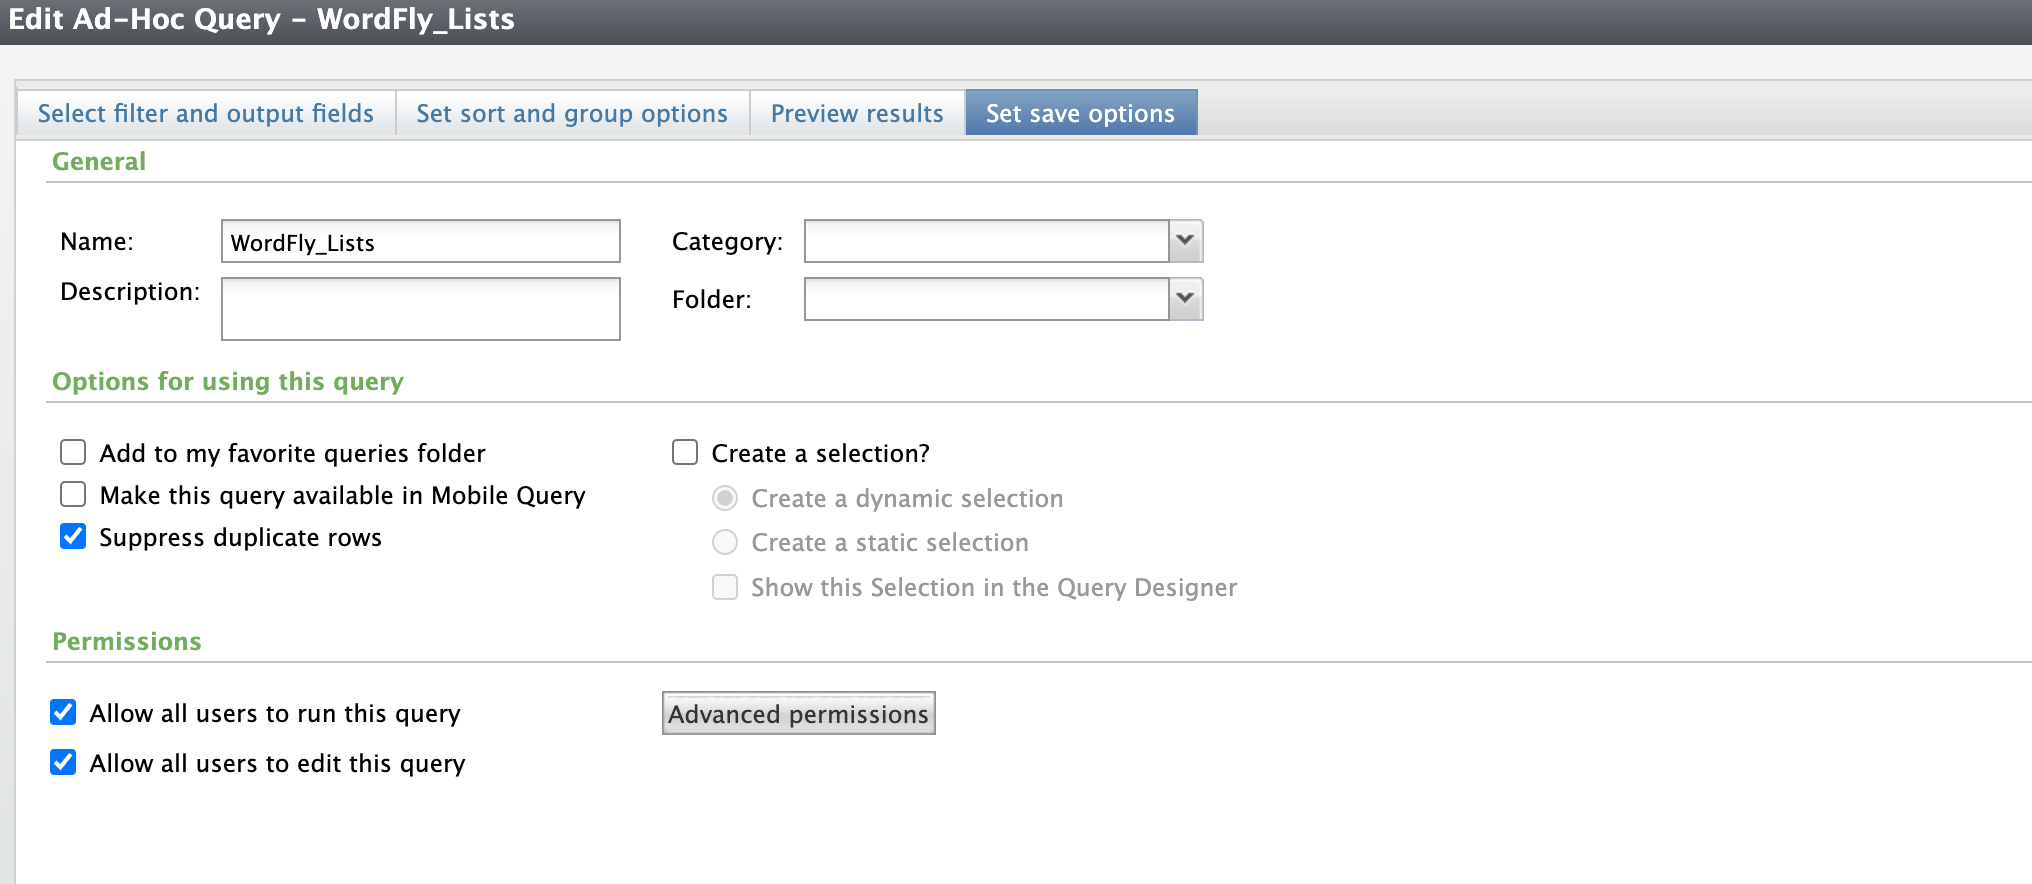Click the Category: label
This screenshot has width=2032, height=884.
[x=728, y=242]
